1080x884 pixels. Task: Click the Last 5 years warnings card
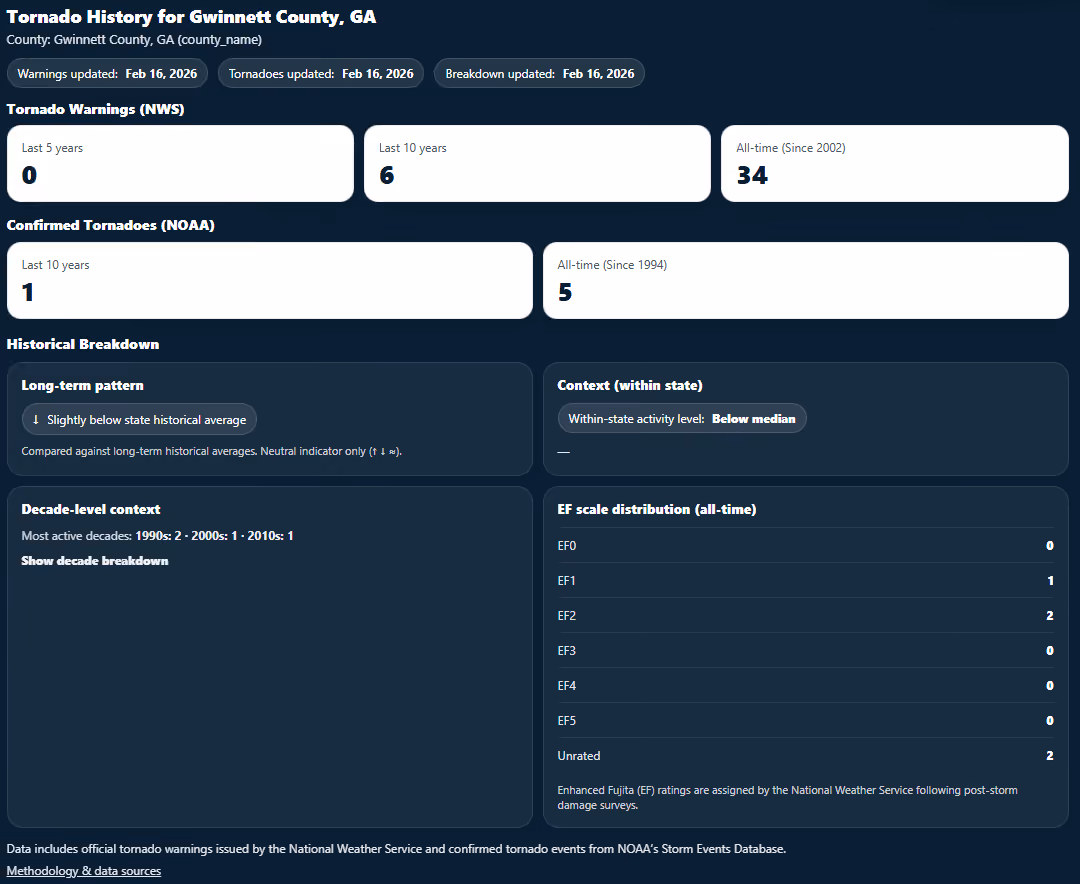tap(180, 163)
